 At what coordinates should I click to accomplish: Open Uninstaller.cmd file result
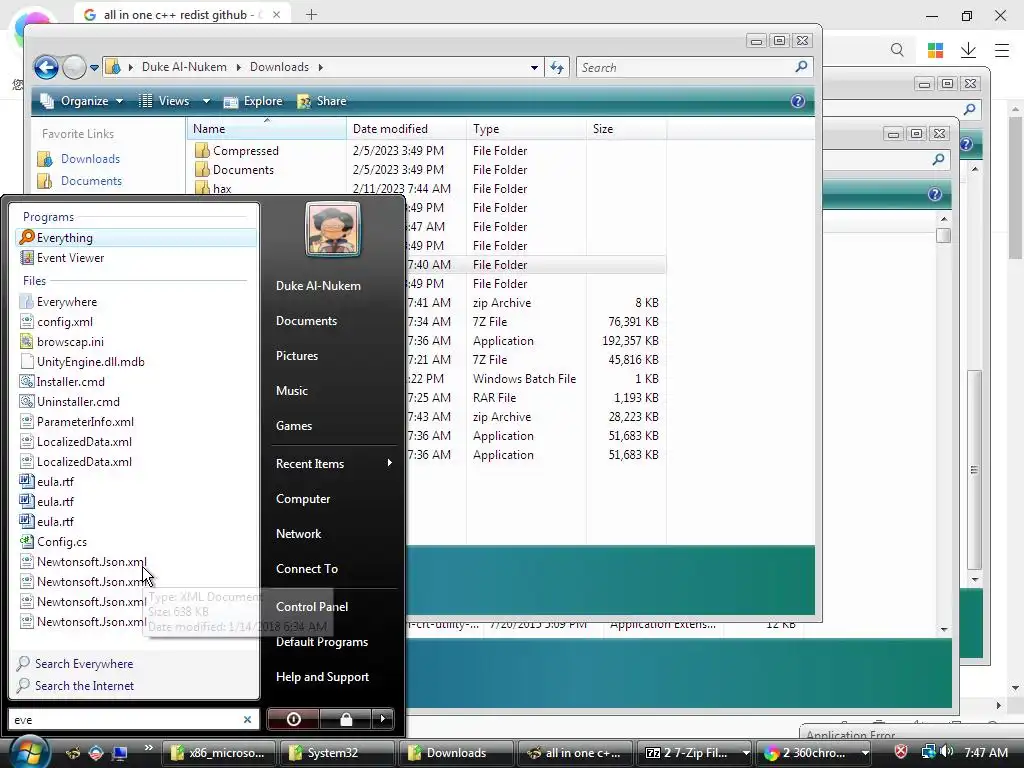136,402
